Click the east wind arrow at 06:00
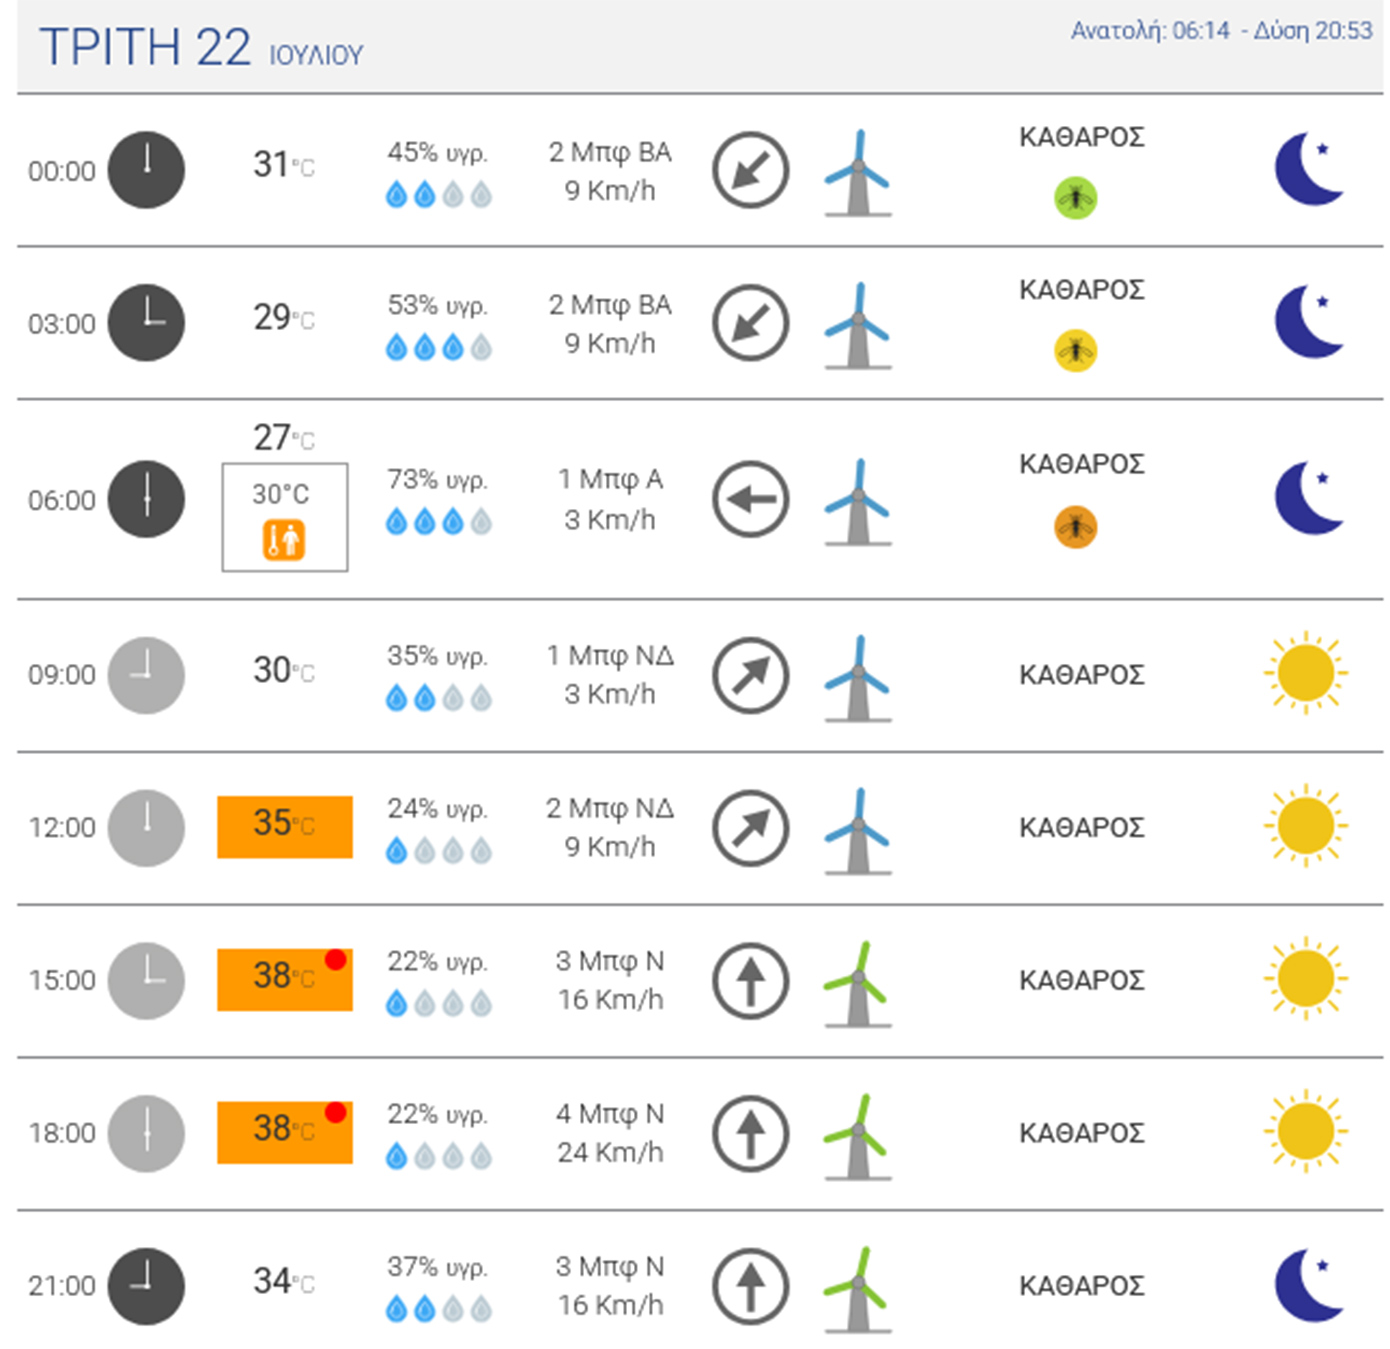This screenshot has width=1390, height=1349. click(x=750, y=499)
